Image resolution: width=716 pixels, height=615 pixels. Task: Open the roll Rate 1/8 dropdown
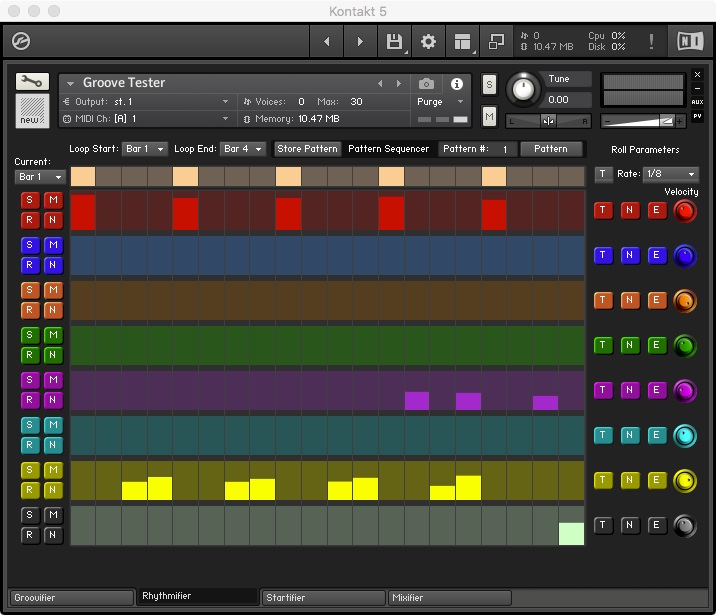pyautogui.click(x=668, y=174)
